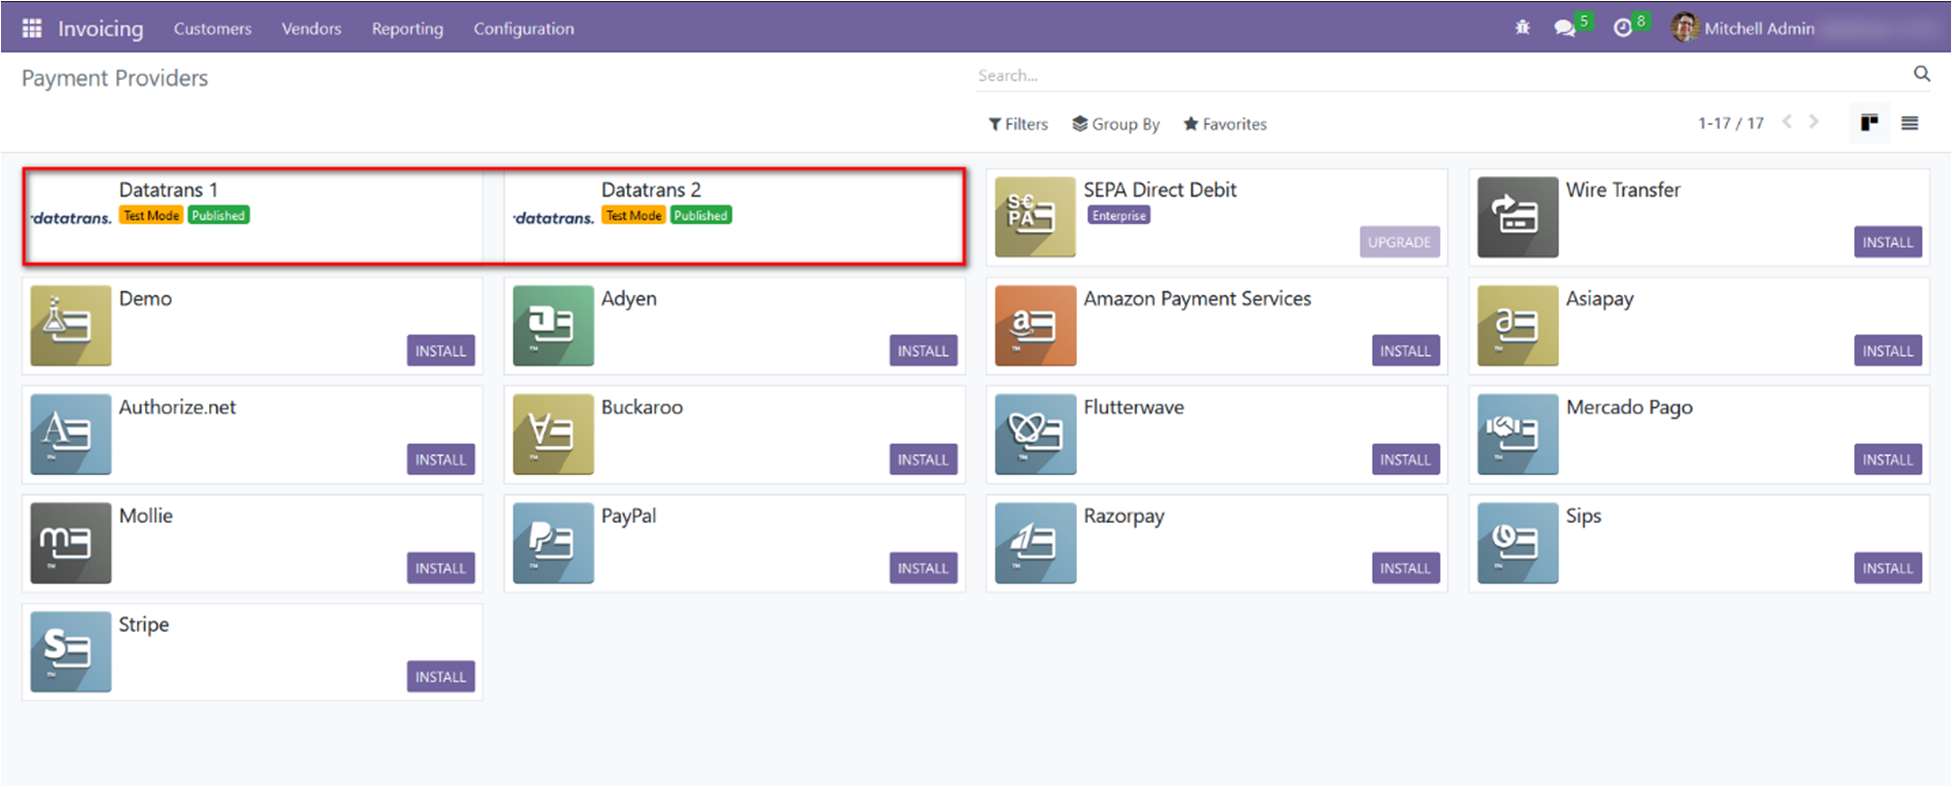Click the search magnifier icon

[x=1921, y=74]
